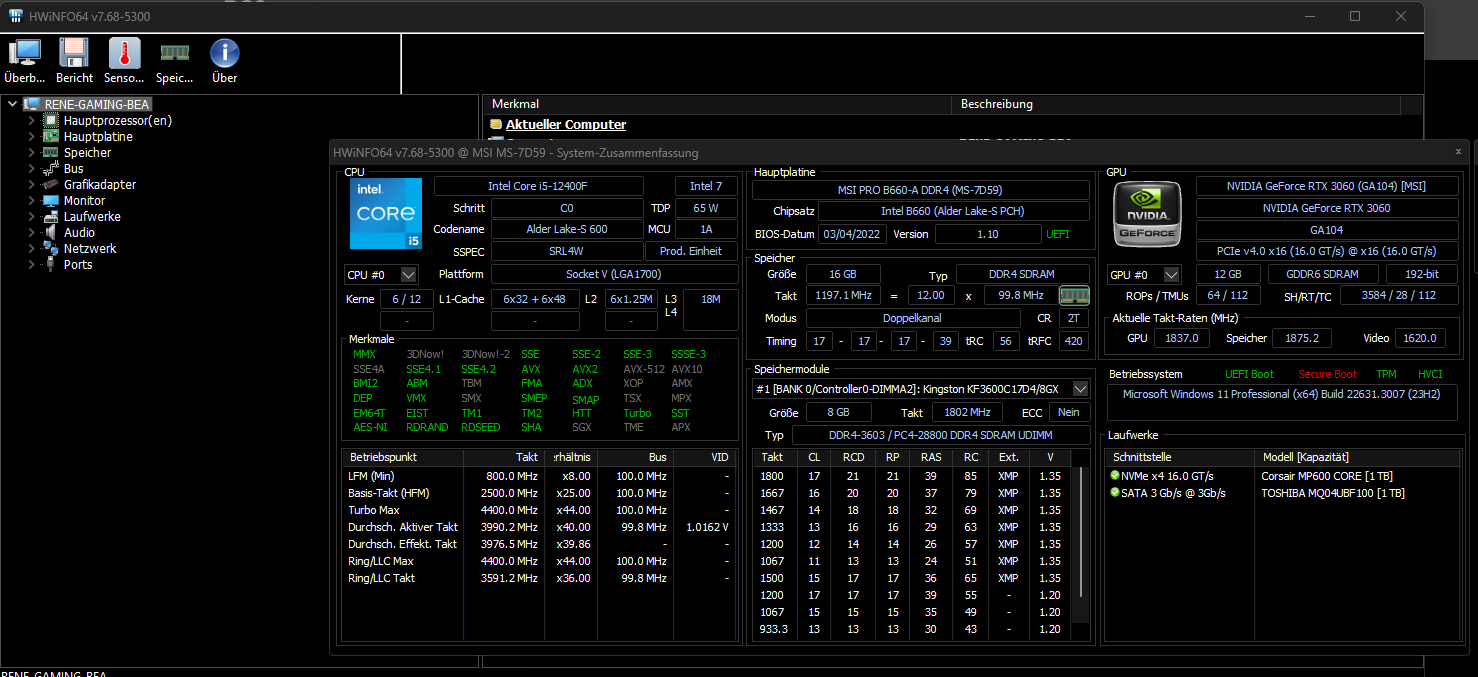Screen dimensions: 1478x677
Task: Click the TPM status label
Action: [x=1386, y=374]
